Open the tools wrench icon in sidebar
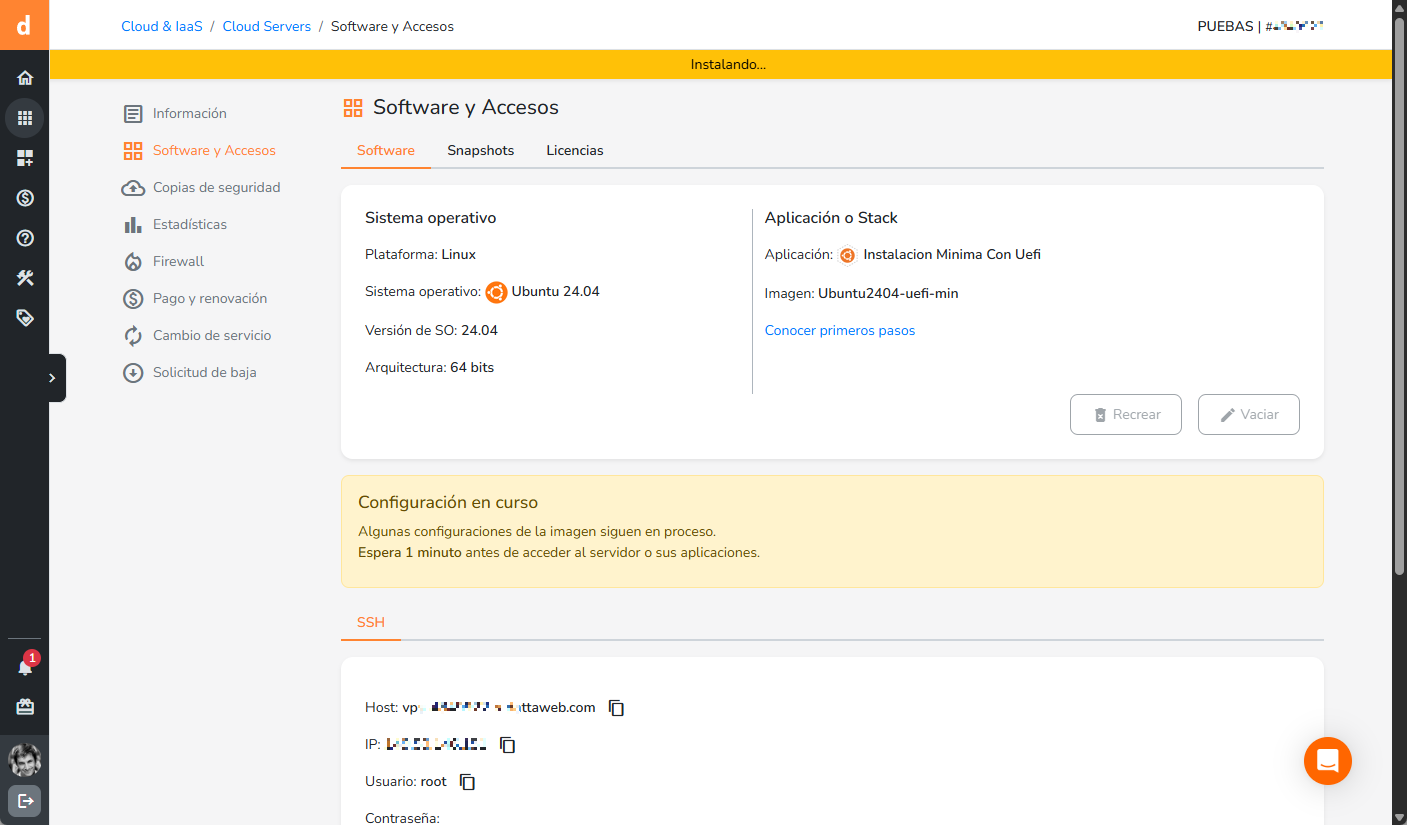Screen dimensions: 1407x825 (25, 278)
